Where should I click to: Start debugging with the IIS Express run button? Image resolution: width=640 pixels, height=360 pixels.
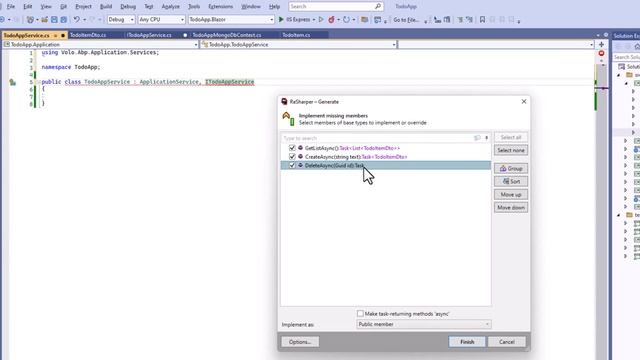[294, 19]
